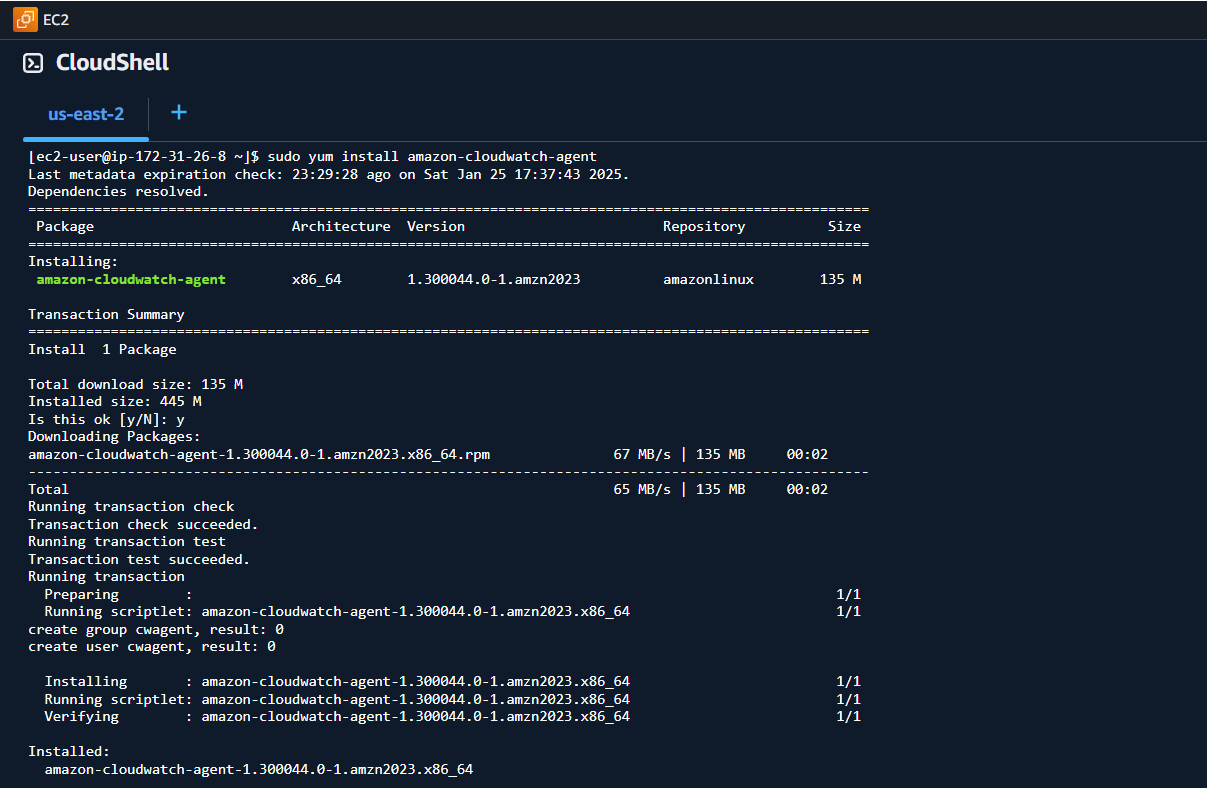
Task: Click the Is this ok [y/N] prompt
Action: click(x=106, y=420)
